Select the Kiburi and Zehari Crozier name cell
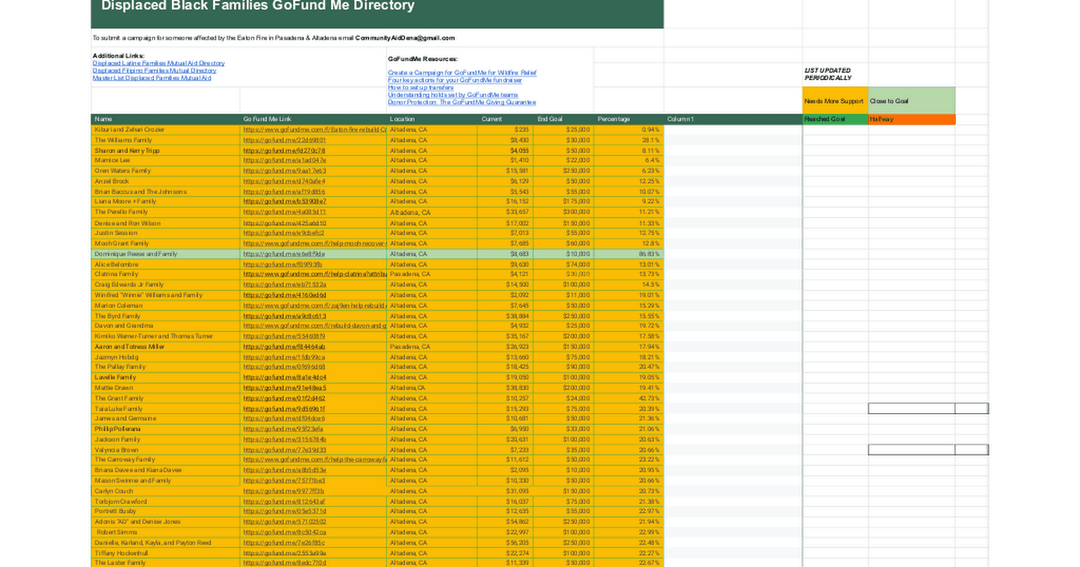This screenshot has width=1080, height=567. [x=165, y=130]
